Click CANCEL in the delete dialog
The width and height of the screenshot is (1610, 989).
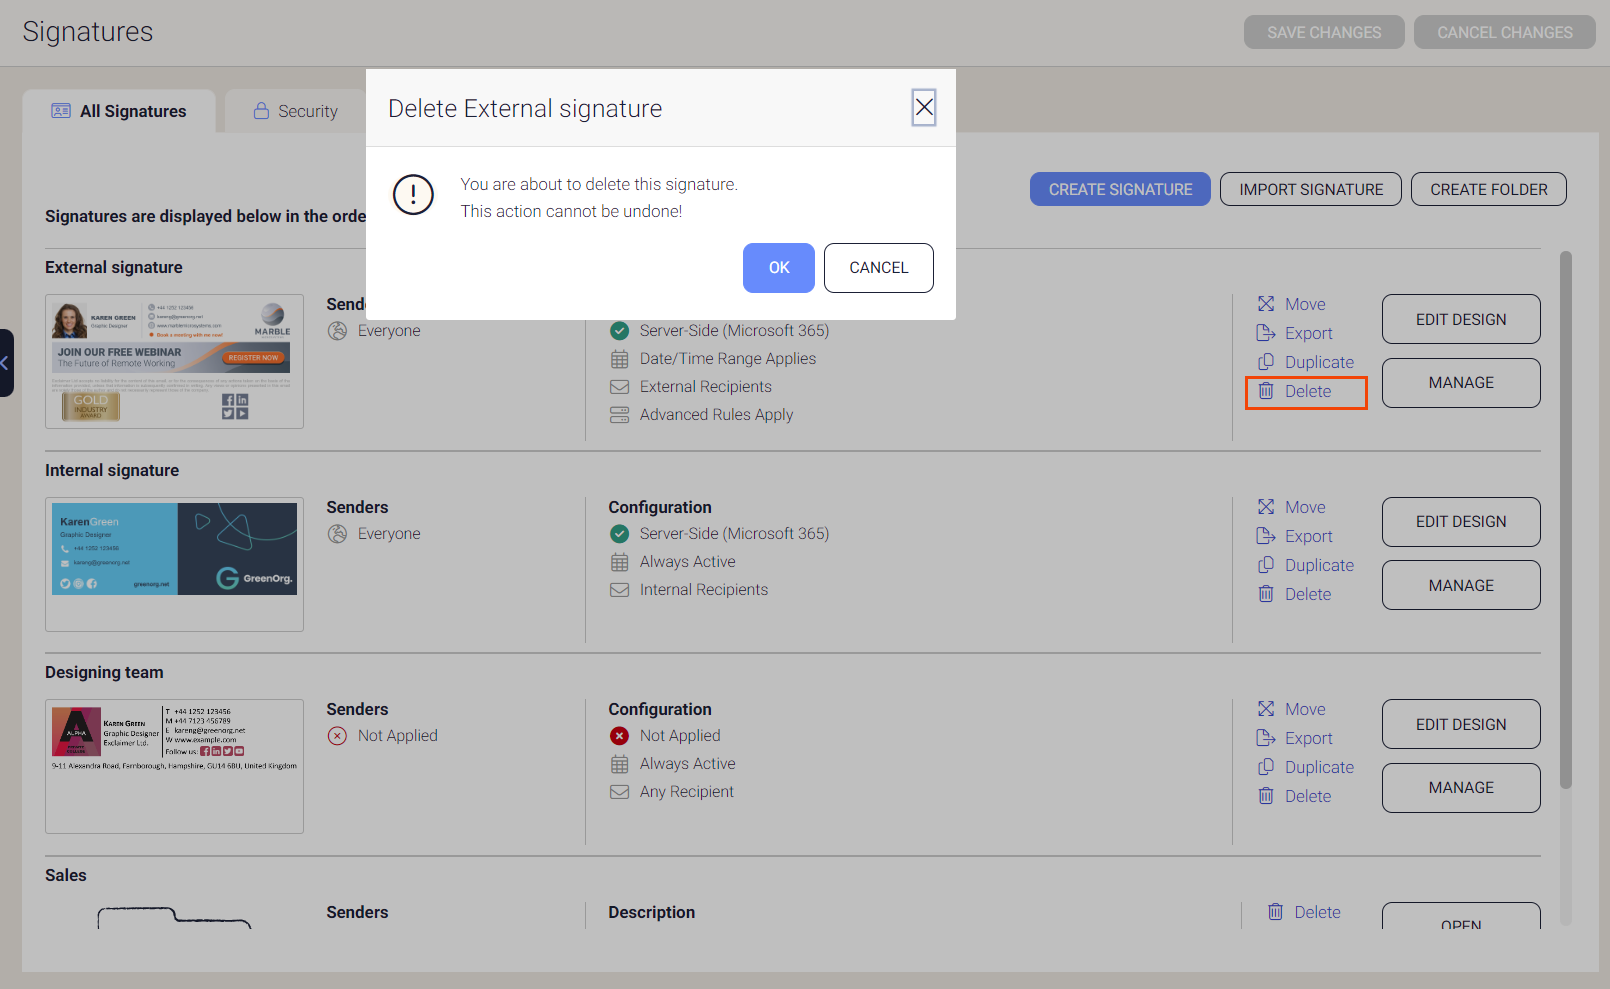[x=878, y=268]
